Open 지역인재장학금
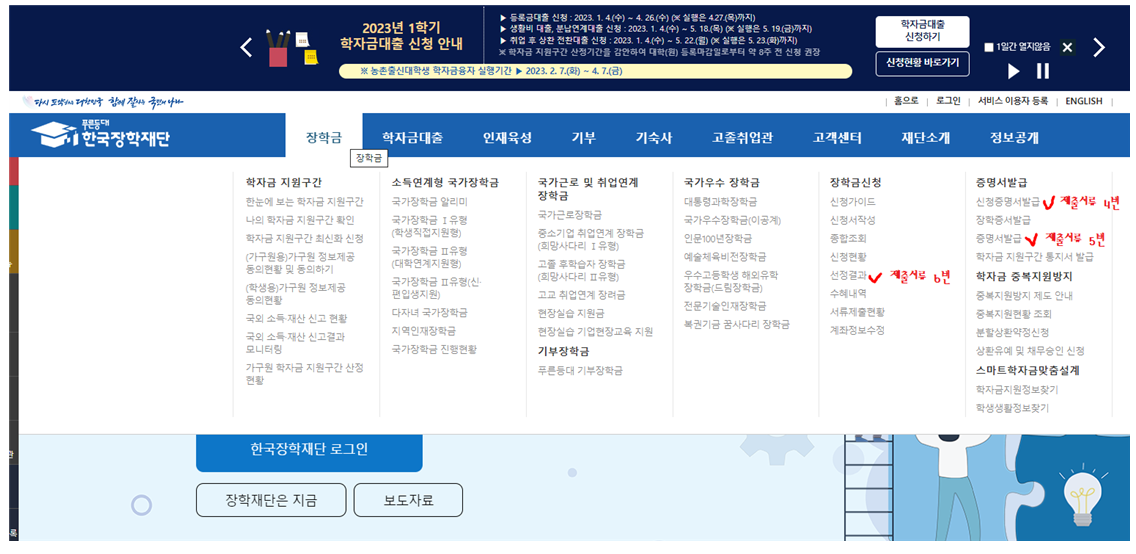This screenshot has height=554, width=1136. click(x=424, y=330)
